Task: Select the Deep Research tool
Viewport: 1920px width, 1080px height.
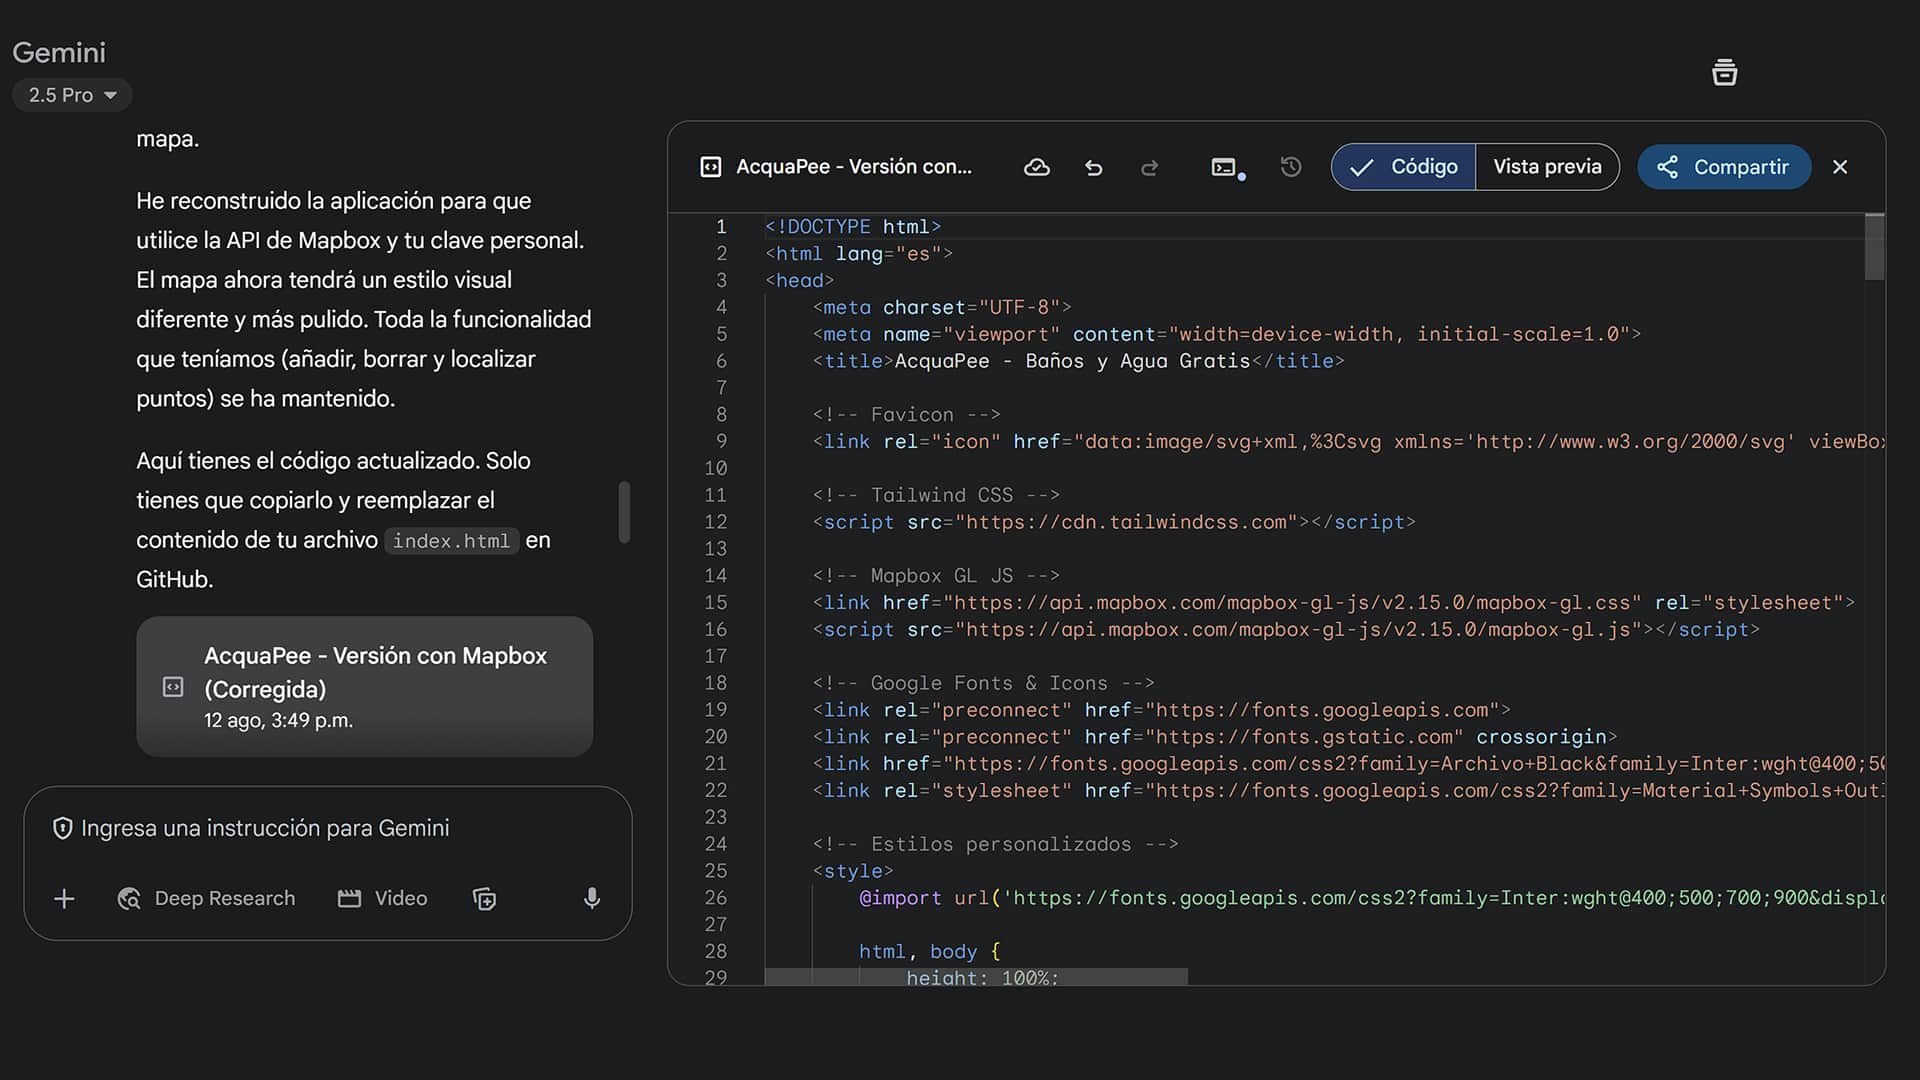Action: pyautogui.click(x=207, y=899)
